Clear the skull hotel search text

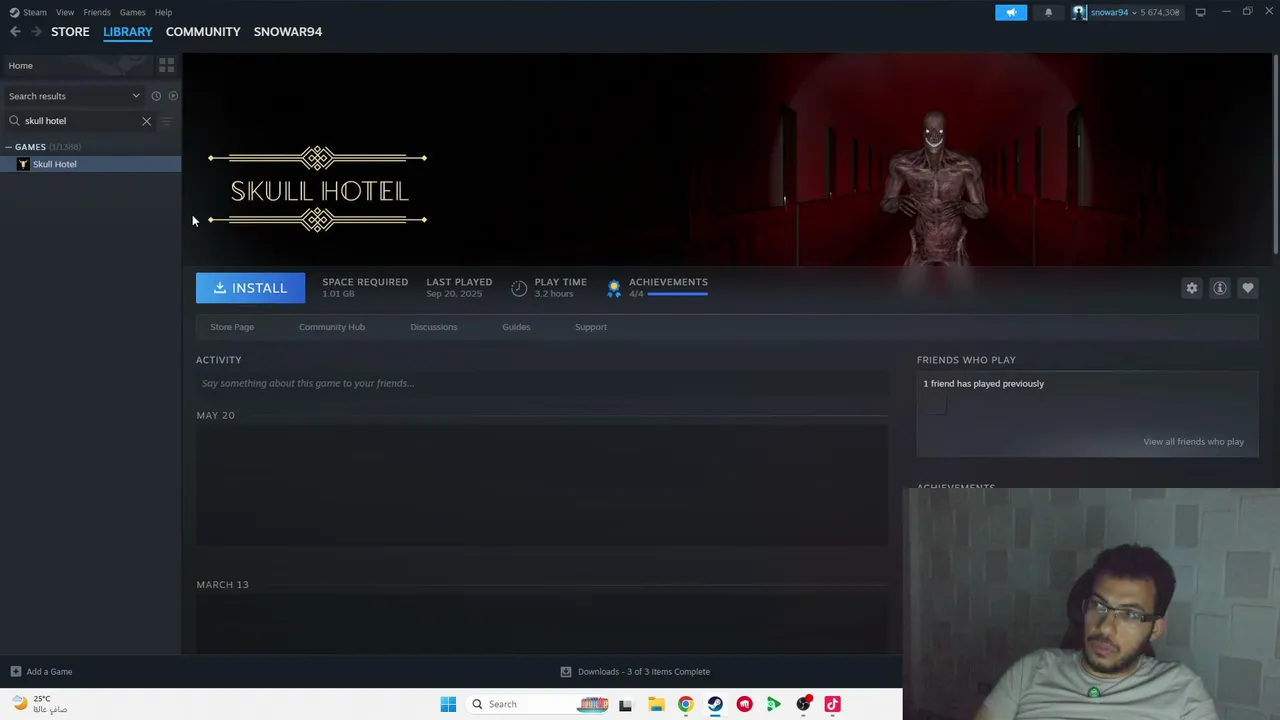(x=146, y=121)
